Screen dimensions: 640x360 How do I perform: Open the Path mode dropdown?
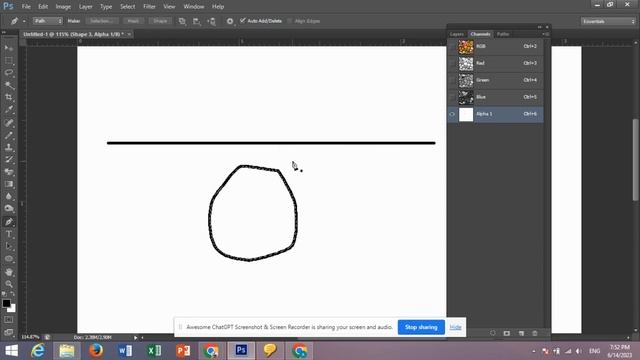tap(47, 21)
